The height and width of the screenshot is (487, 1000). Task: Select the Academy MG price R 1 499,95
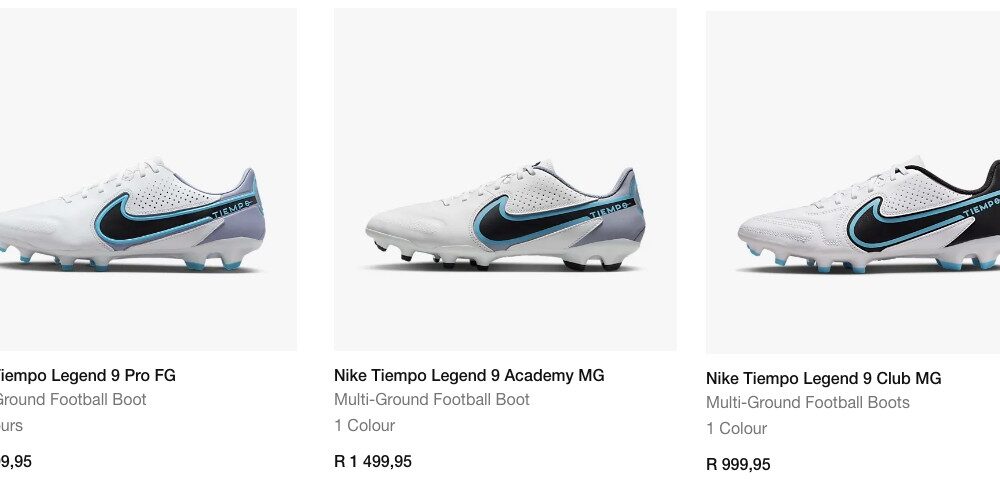372,462
